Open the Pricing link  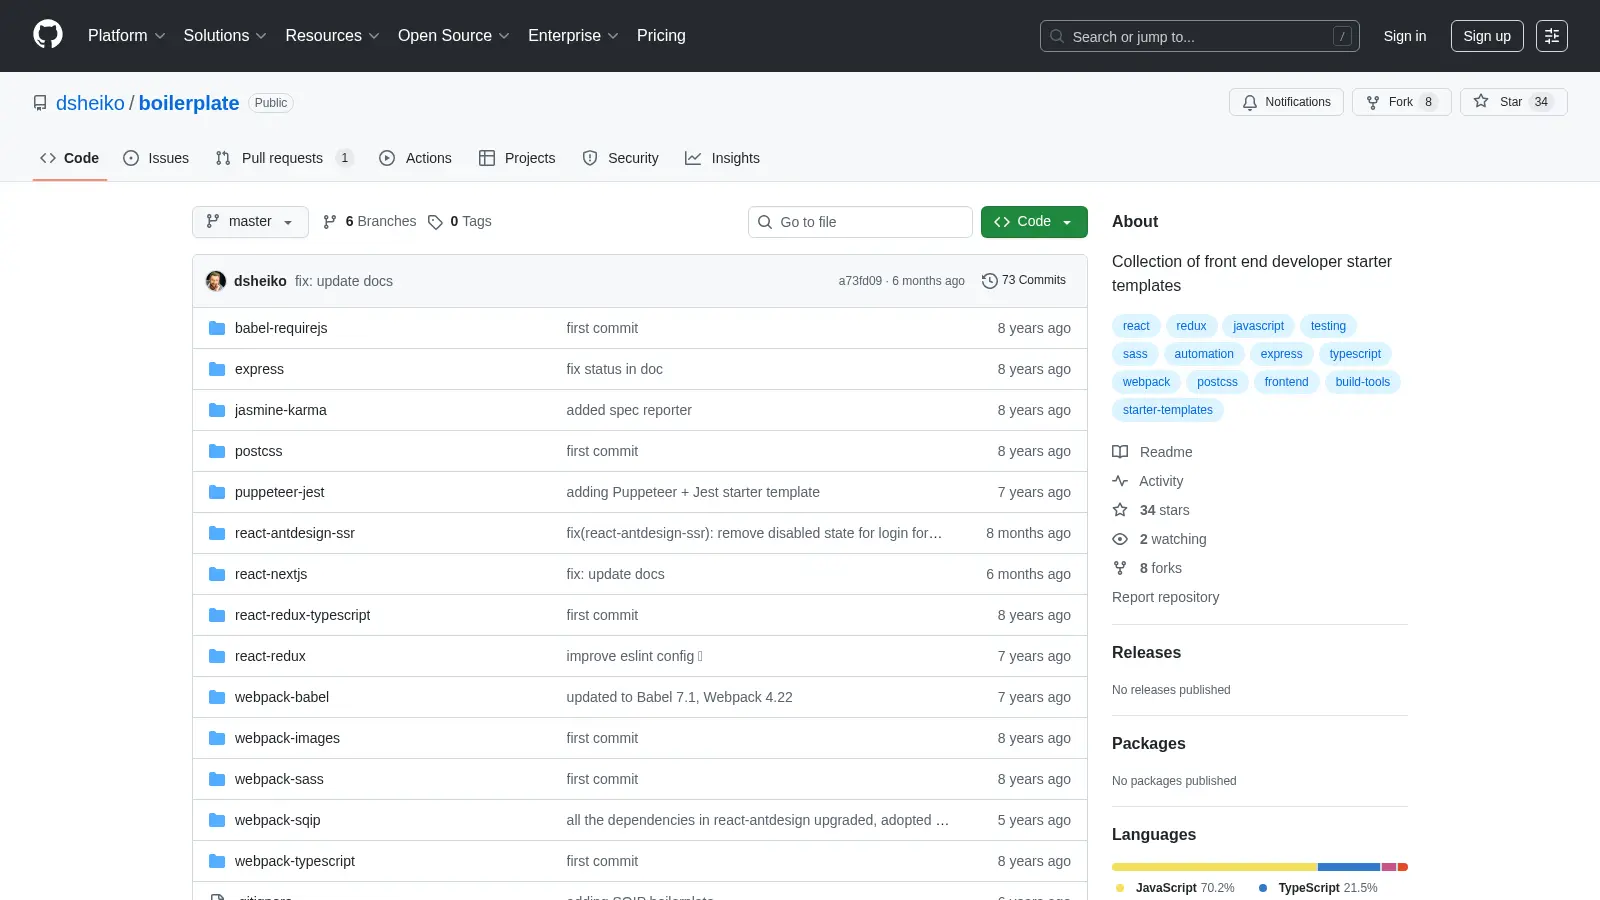pos(661,35)
